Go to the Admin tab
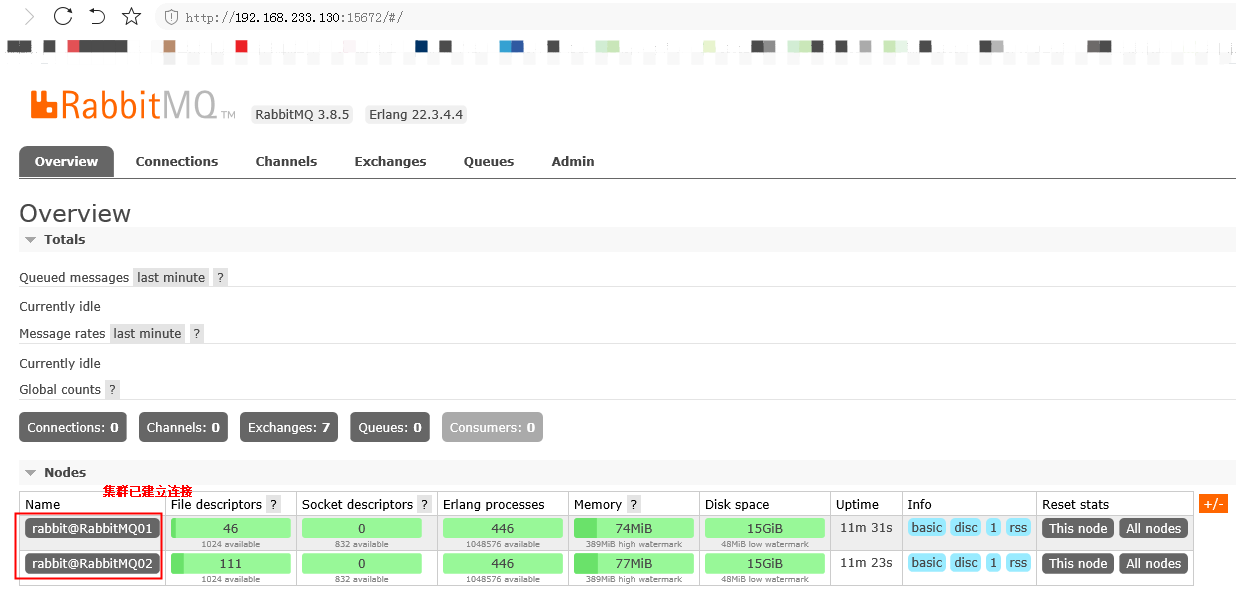The image size is (1256, 601). (573, 162)
